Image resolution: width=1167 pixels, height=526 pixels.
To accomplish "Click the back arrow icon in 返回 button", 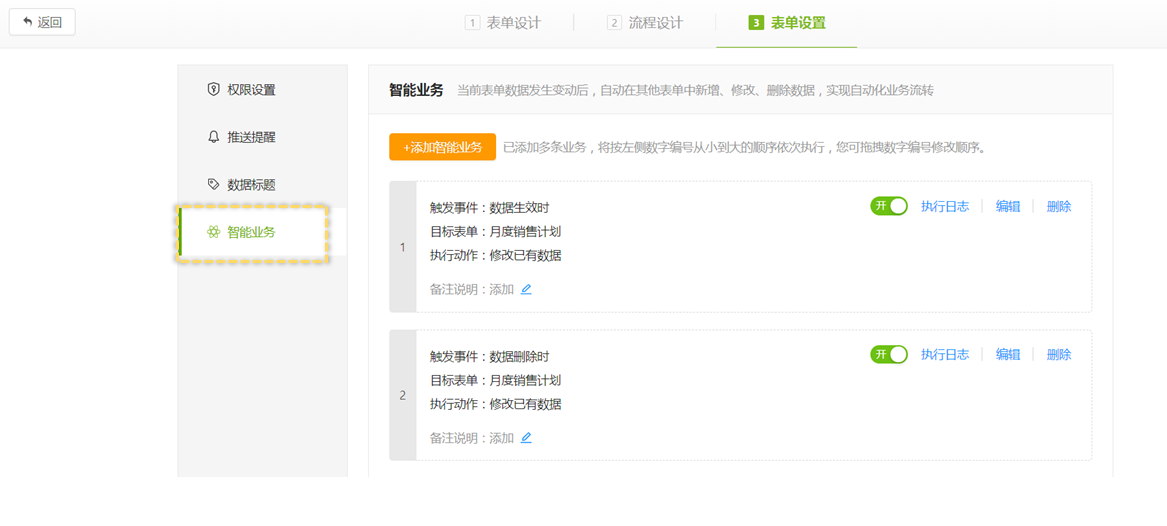I will point(28,22).
